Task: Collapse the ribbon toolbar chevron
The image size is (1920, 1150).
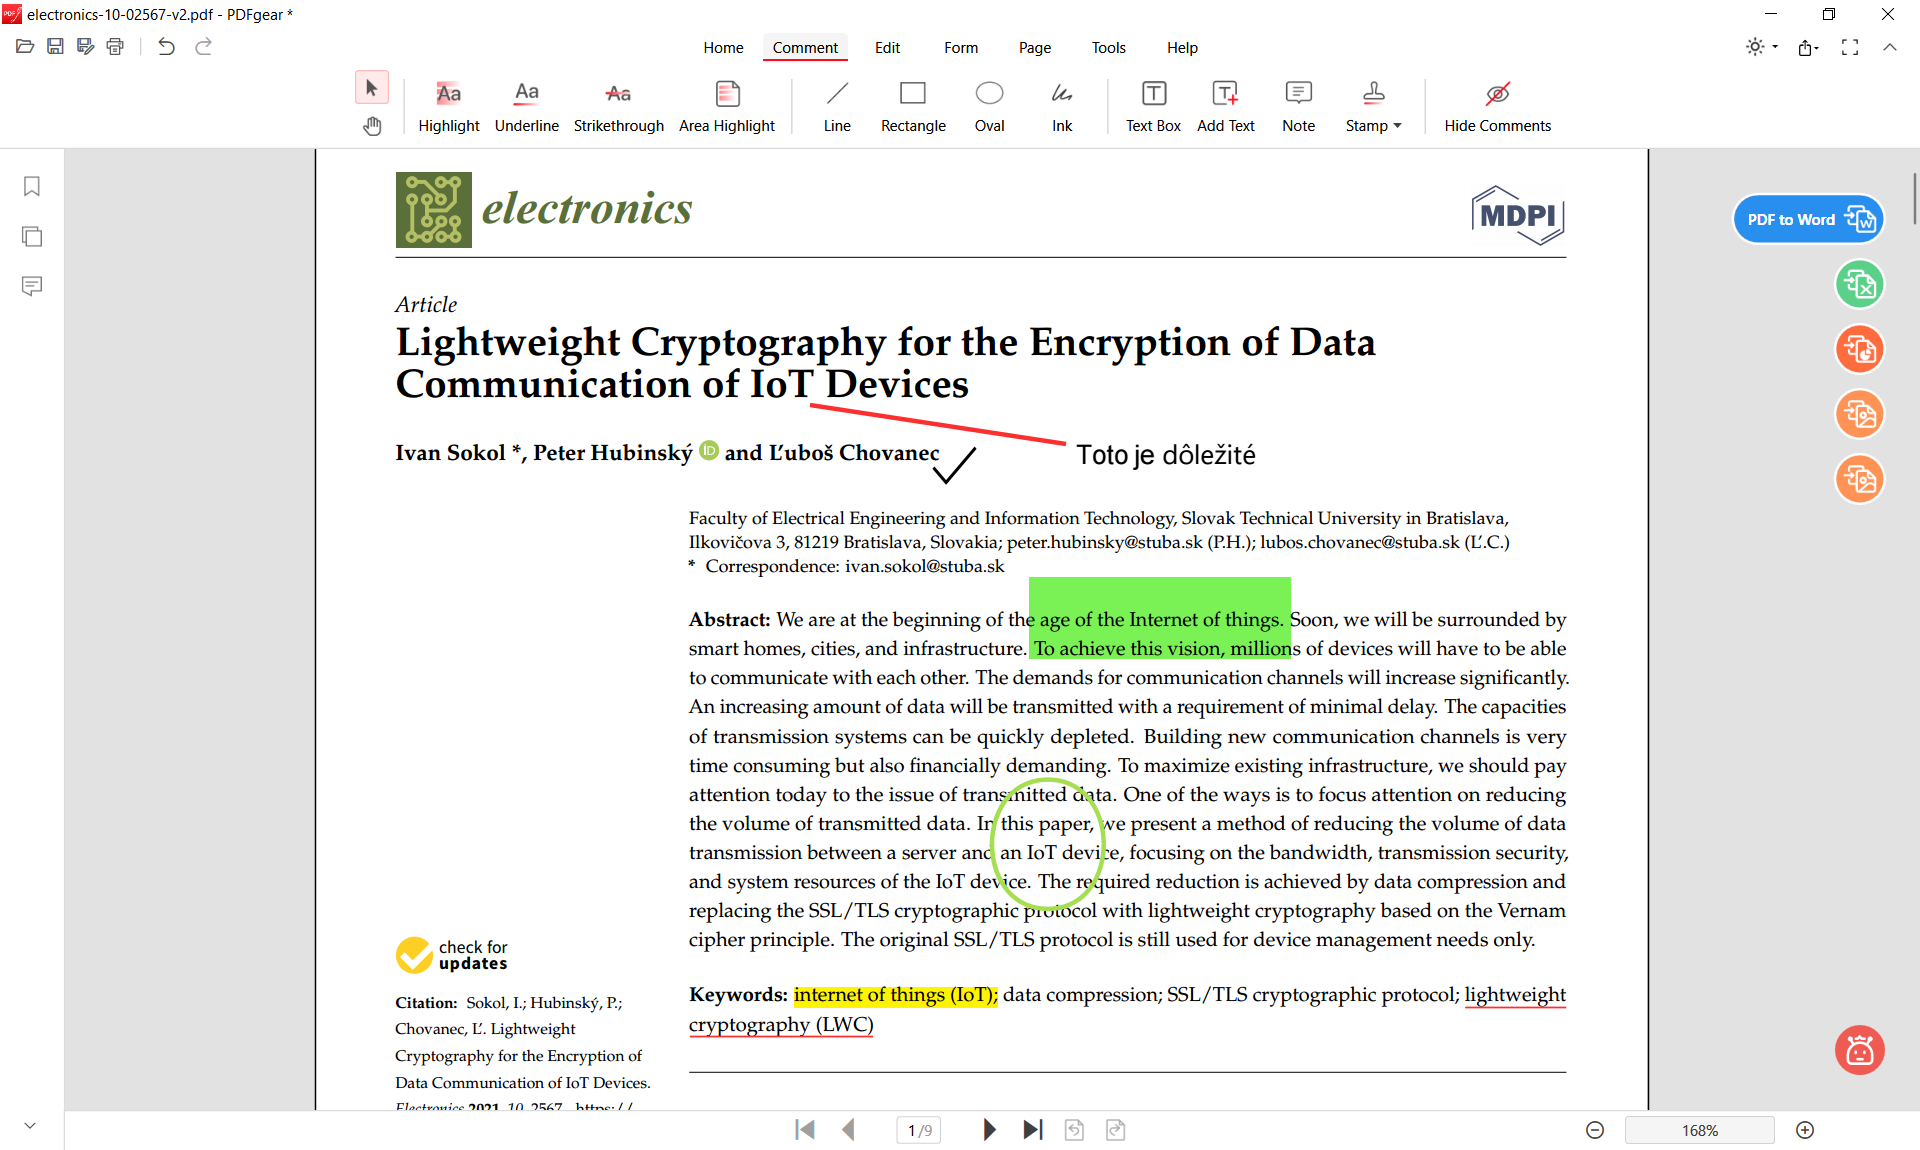Action: tap(1890, 47)
